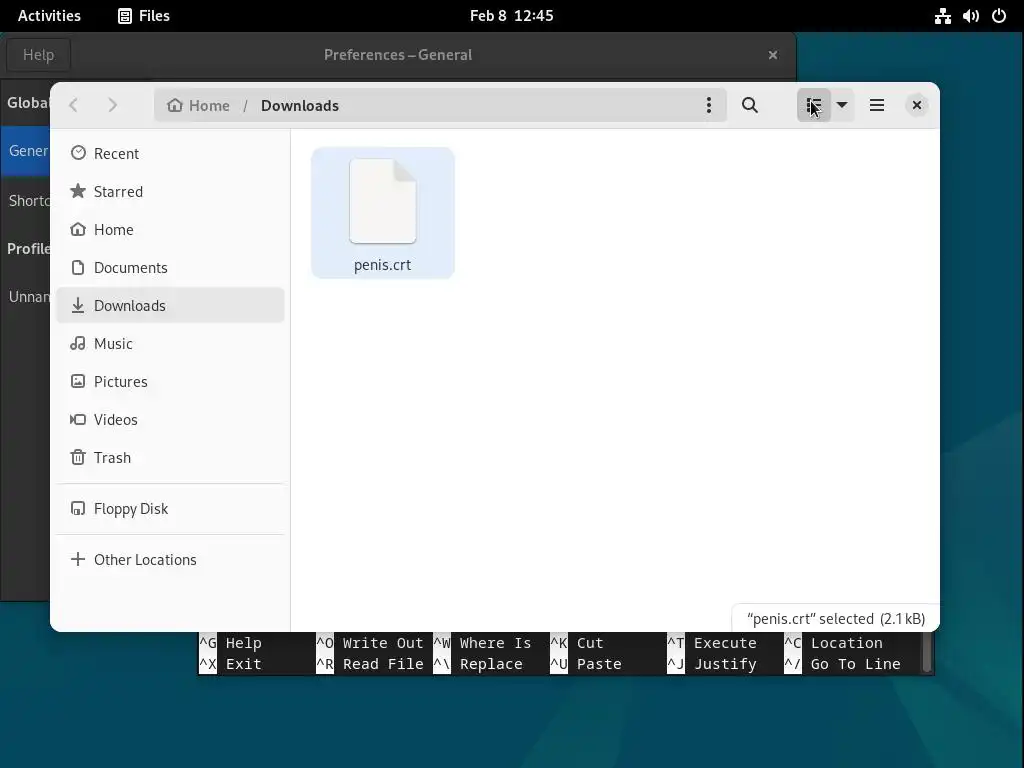Close the Preferences – General window

[773, 55]
